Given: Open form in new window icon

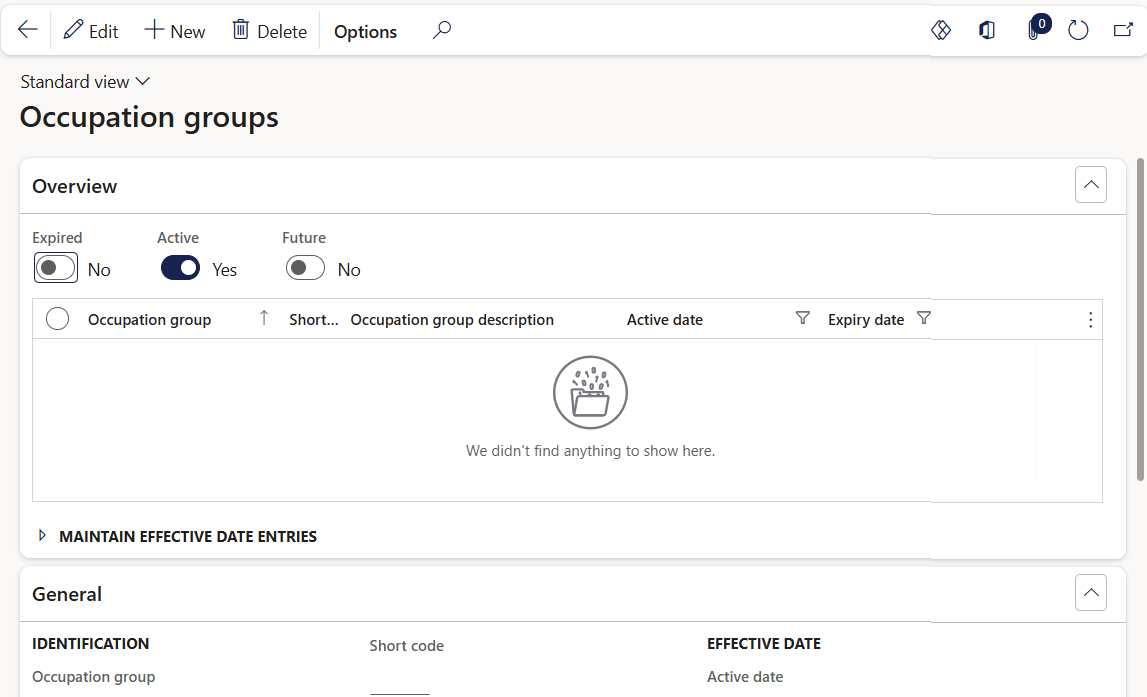Looking at the screenshot, I should 1123,31.
